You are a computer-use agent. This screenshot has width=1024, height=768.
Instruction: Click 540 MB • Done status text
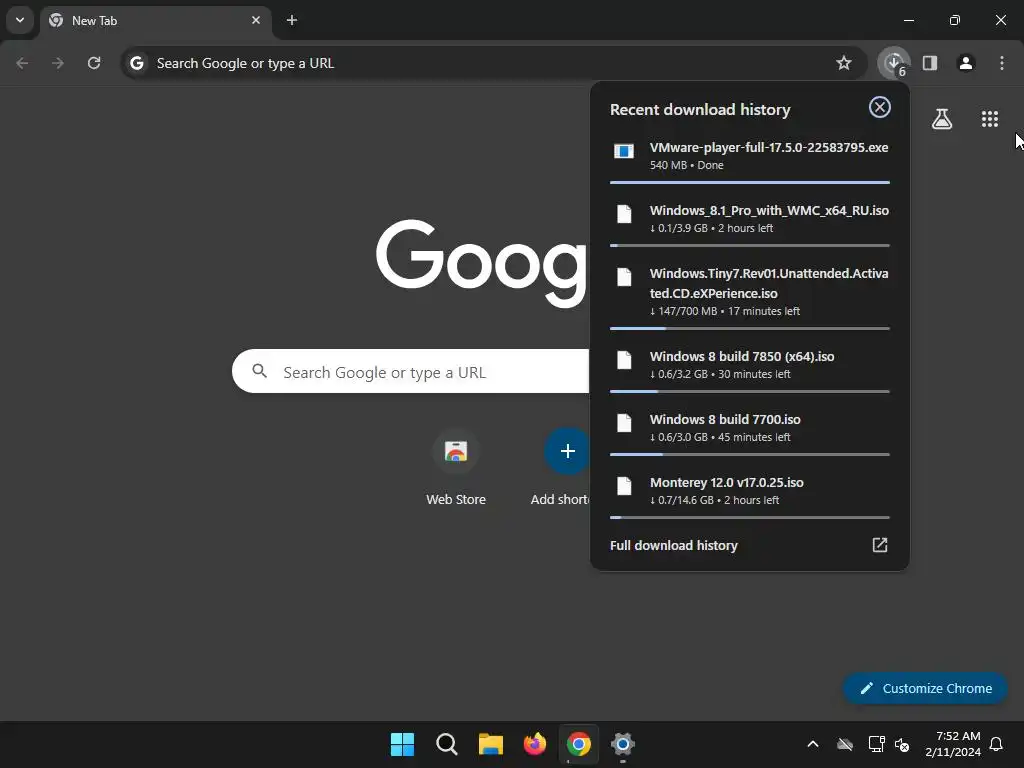pyautogui.click(x=686, y=165)
